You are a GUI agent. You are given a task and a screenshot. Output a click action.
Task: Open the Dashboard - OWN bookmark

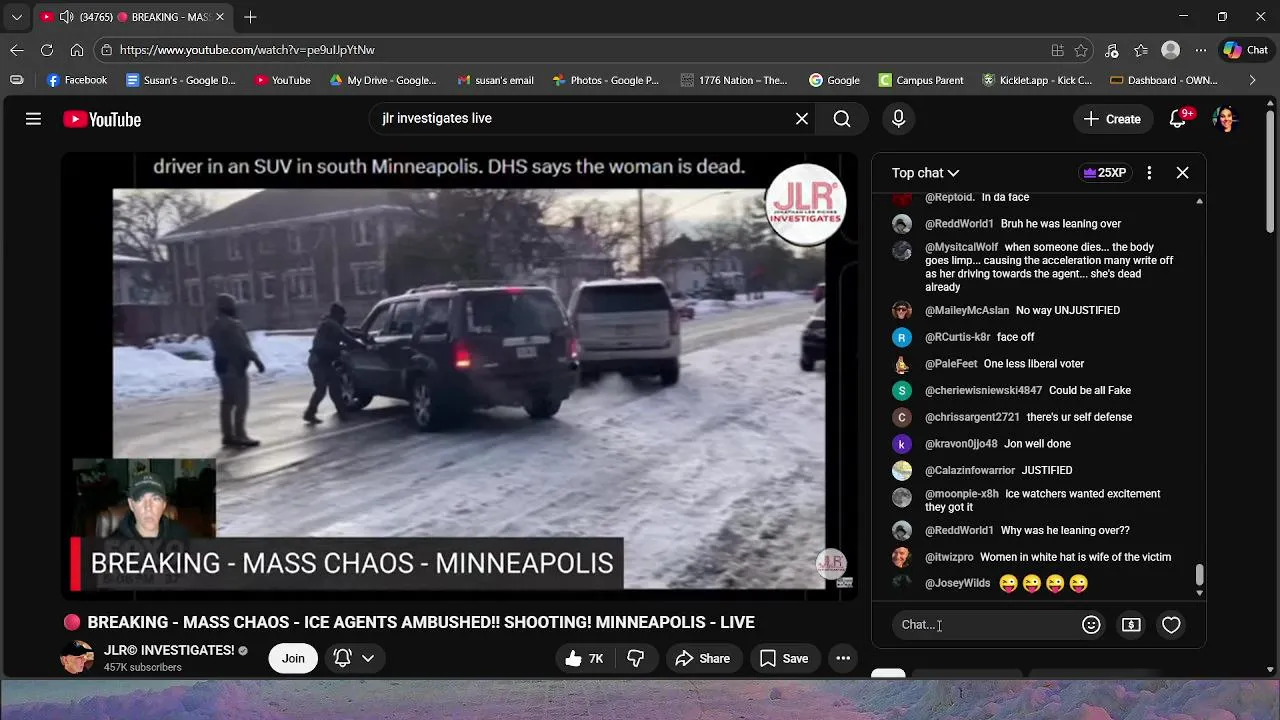[x=1164, y=80]
